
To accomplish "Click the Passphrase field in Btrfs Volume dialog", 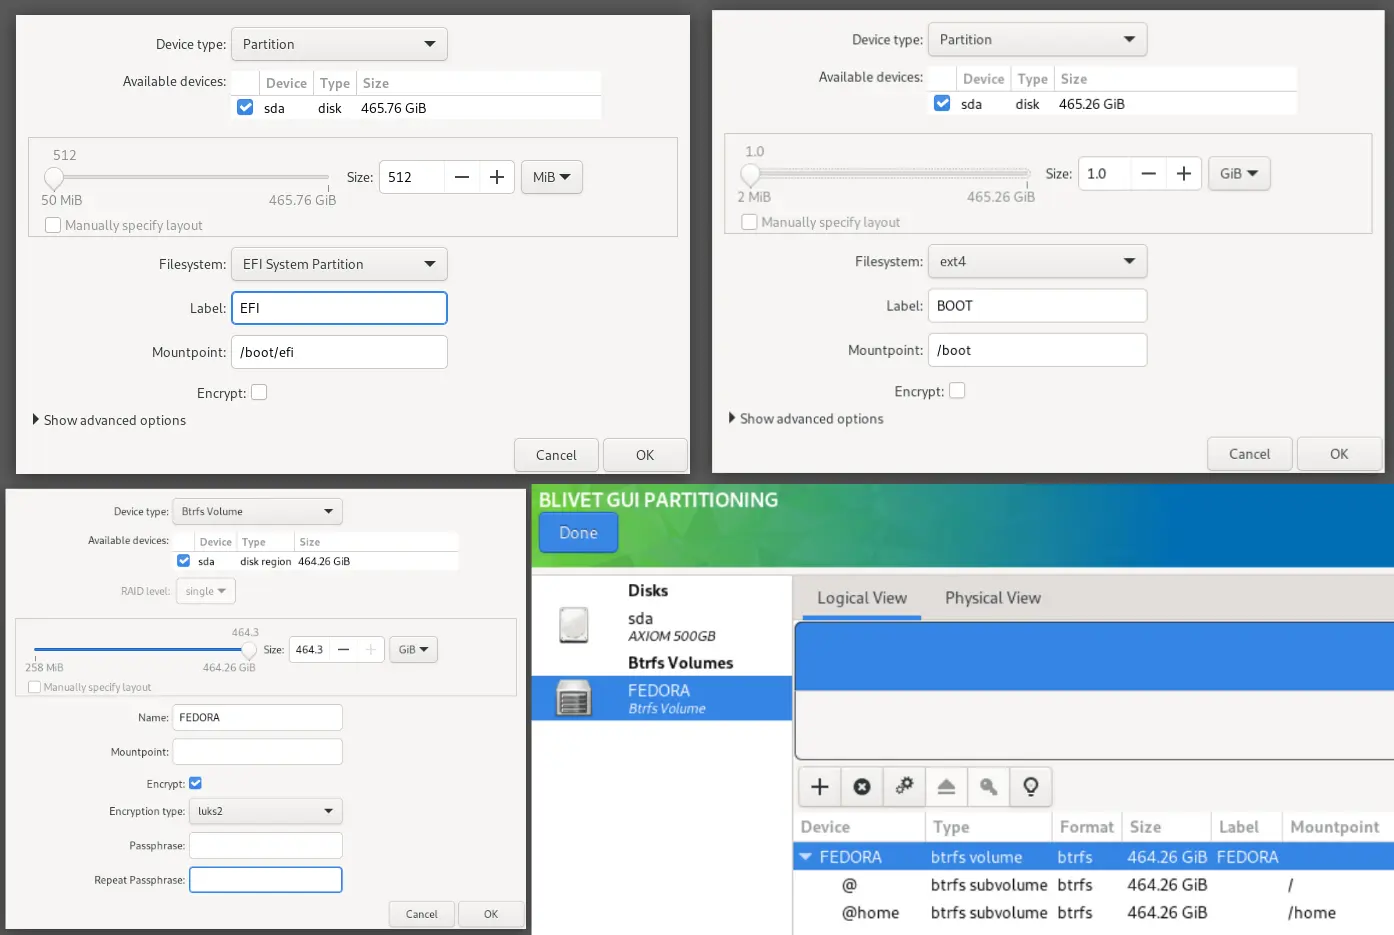I will [266, 846].
